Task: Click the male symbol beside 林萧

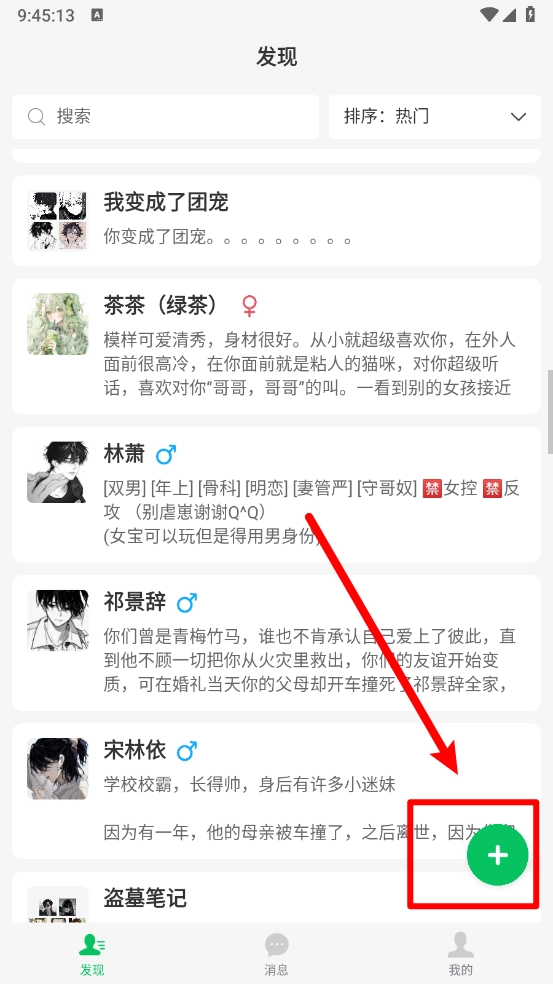Action: [166, 454]
